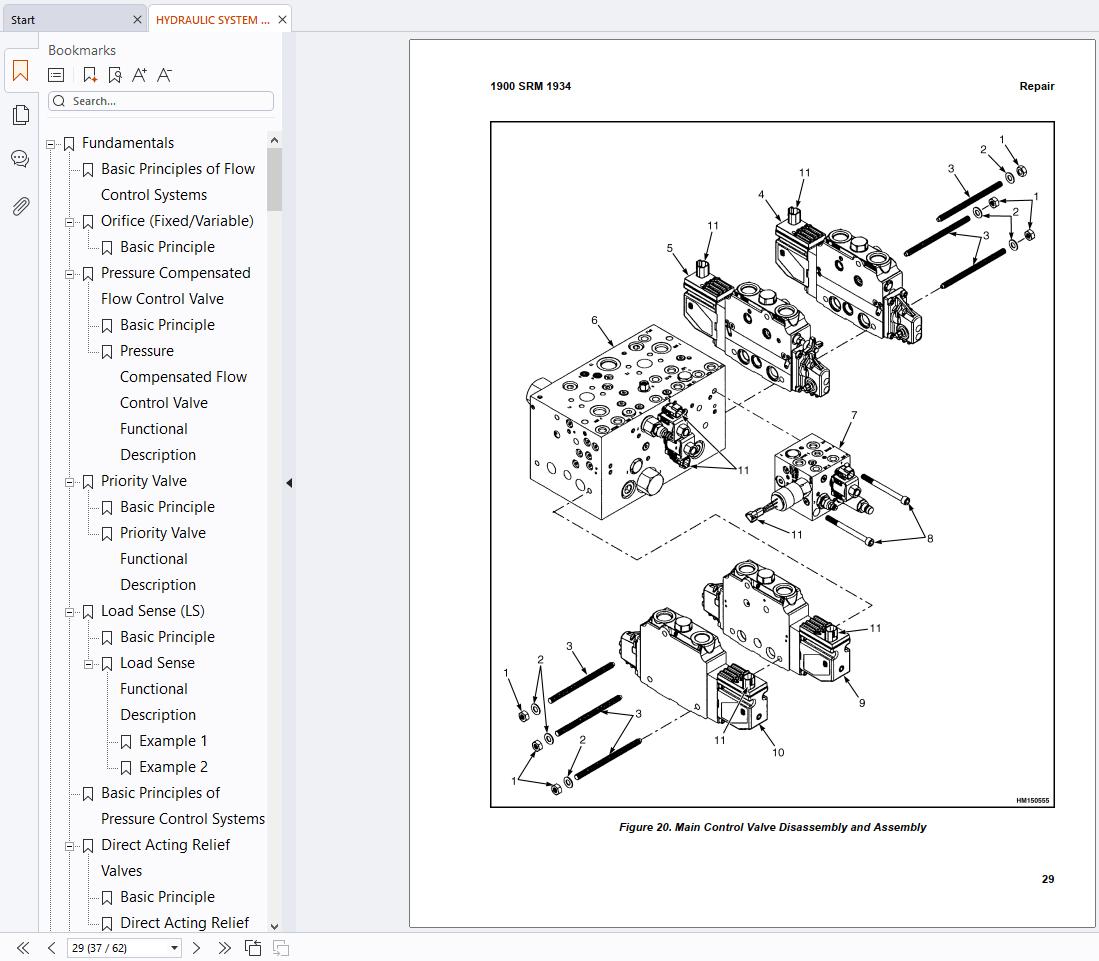Viewport: 1099px width, 961px height.
Task: Open Load Sense (LS) bookmark
Action: pos(153,611)
